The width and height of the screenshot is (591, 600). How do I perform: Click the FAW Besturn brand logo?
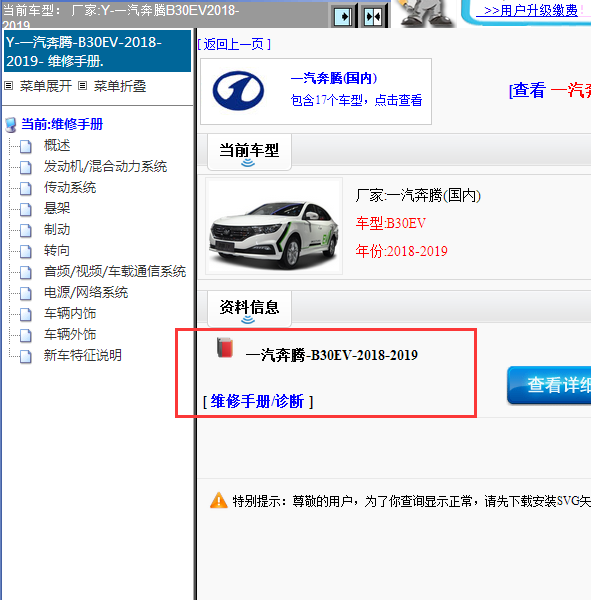[x=238, y=91]
